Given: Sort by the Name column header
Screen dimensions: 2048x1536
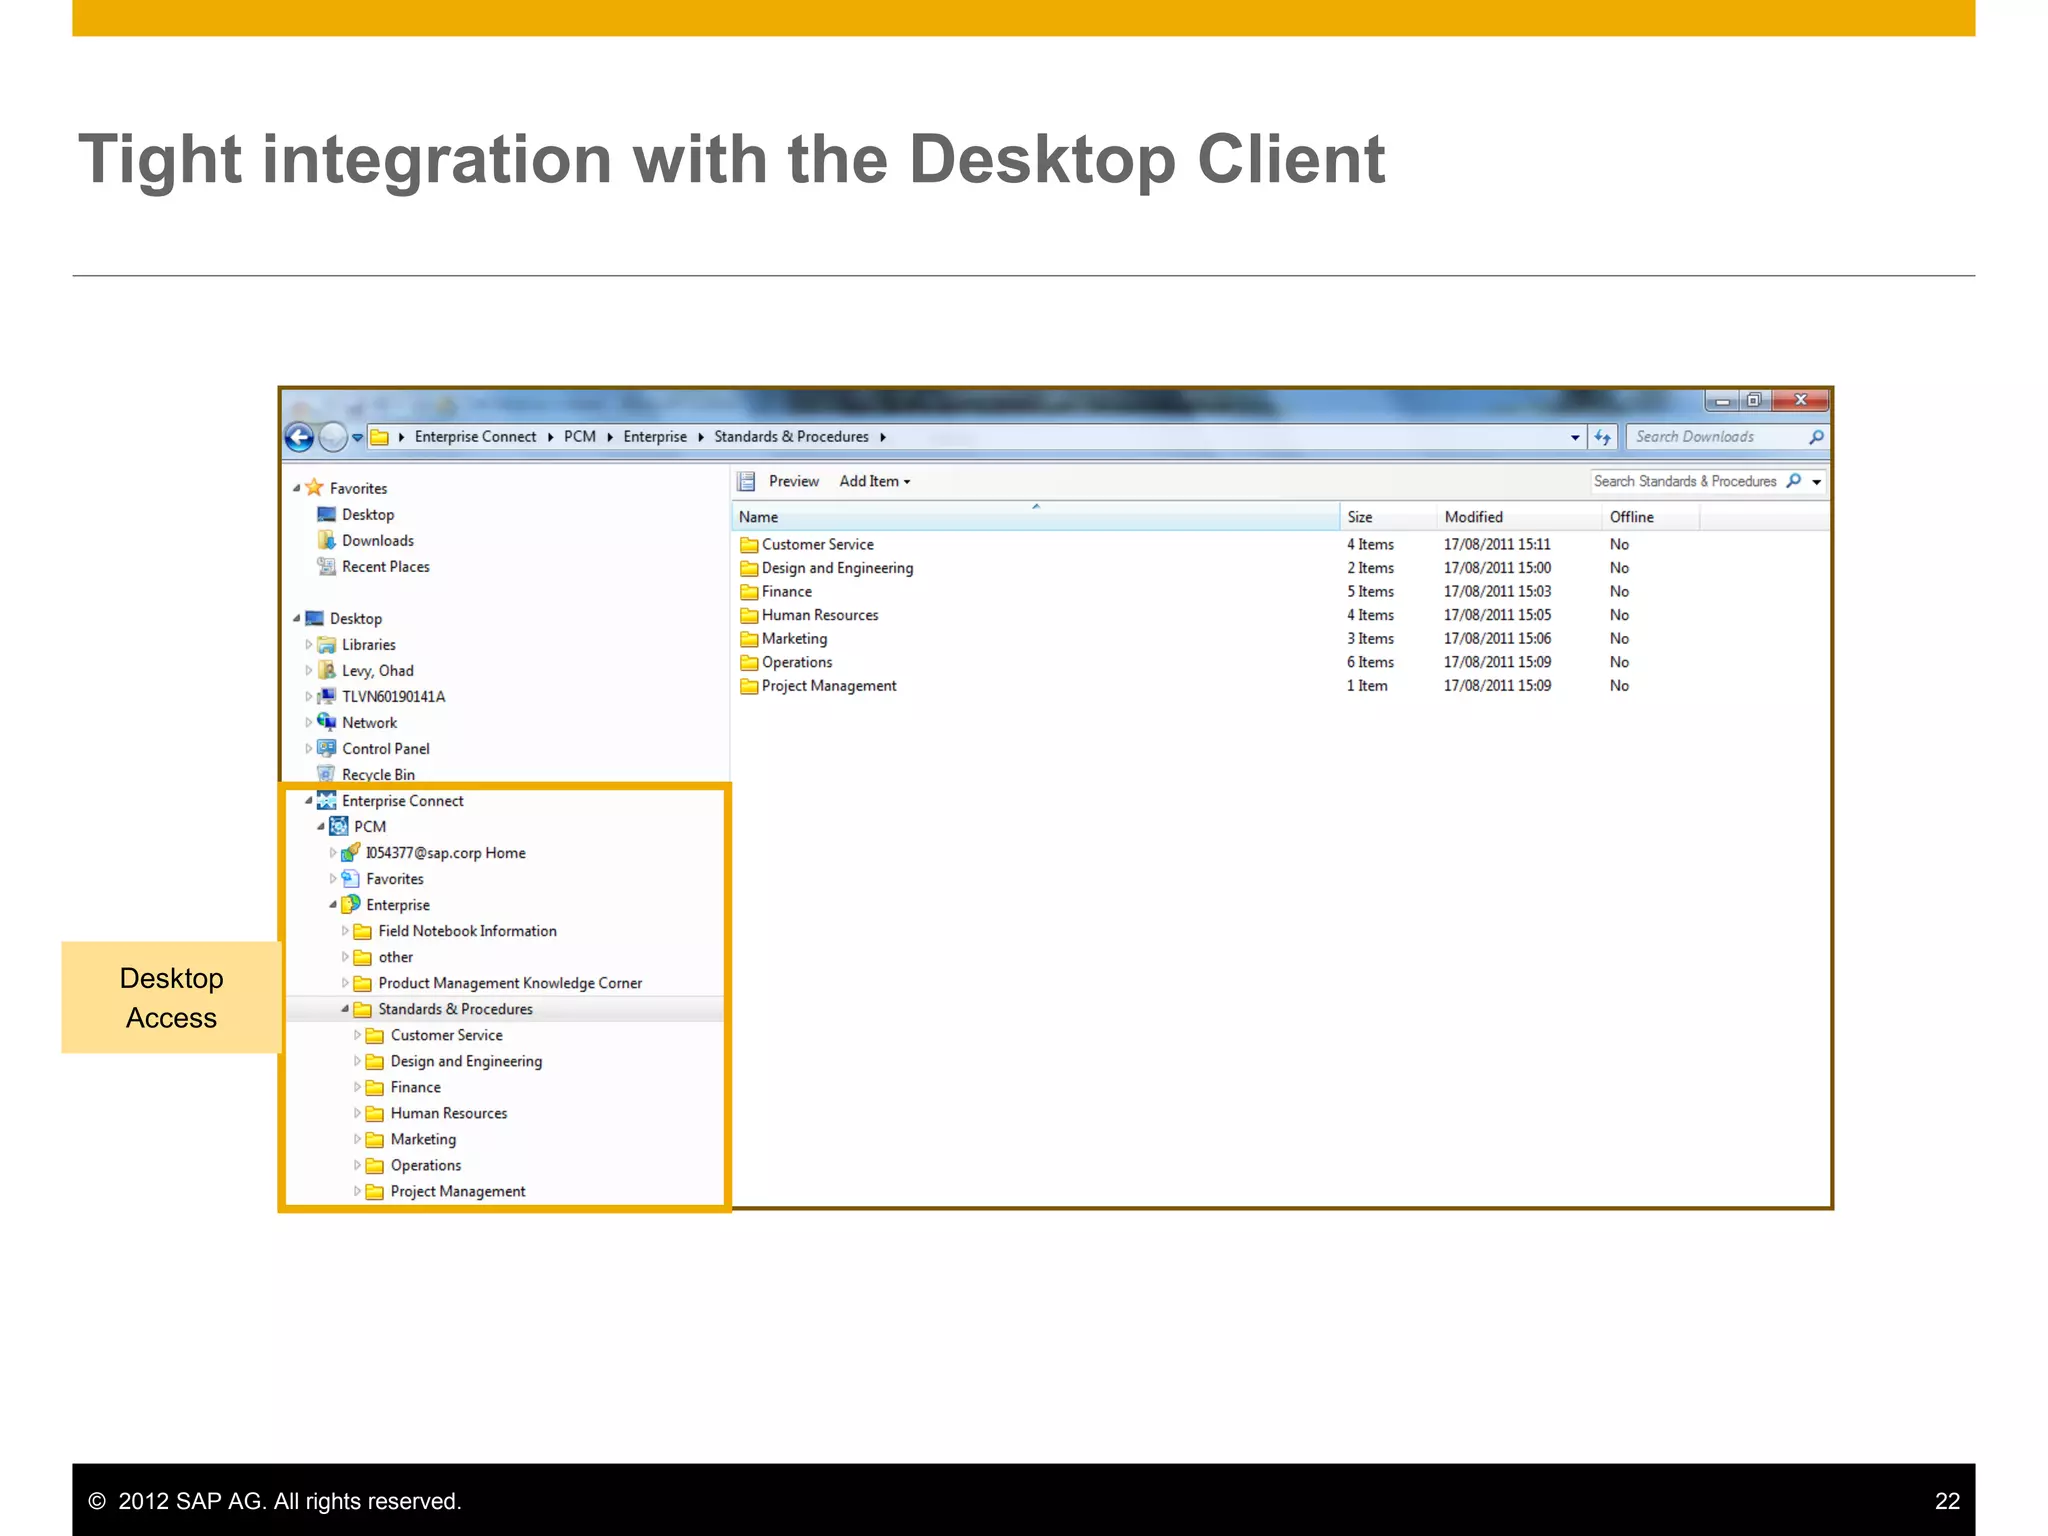Looking at the screenshot, I should tap(1036, 517).
